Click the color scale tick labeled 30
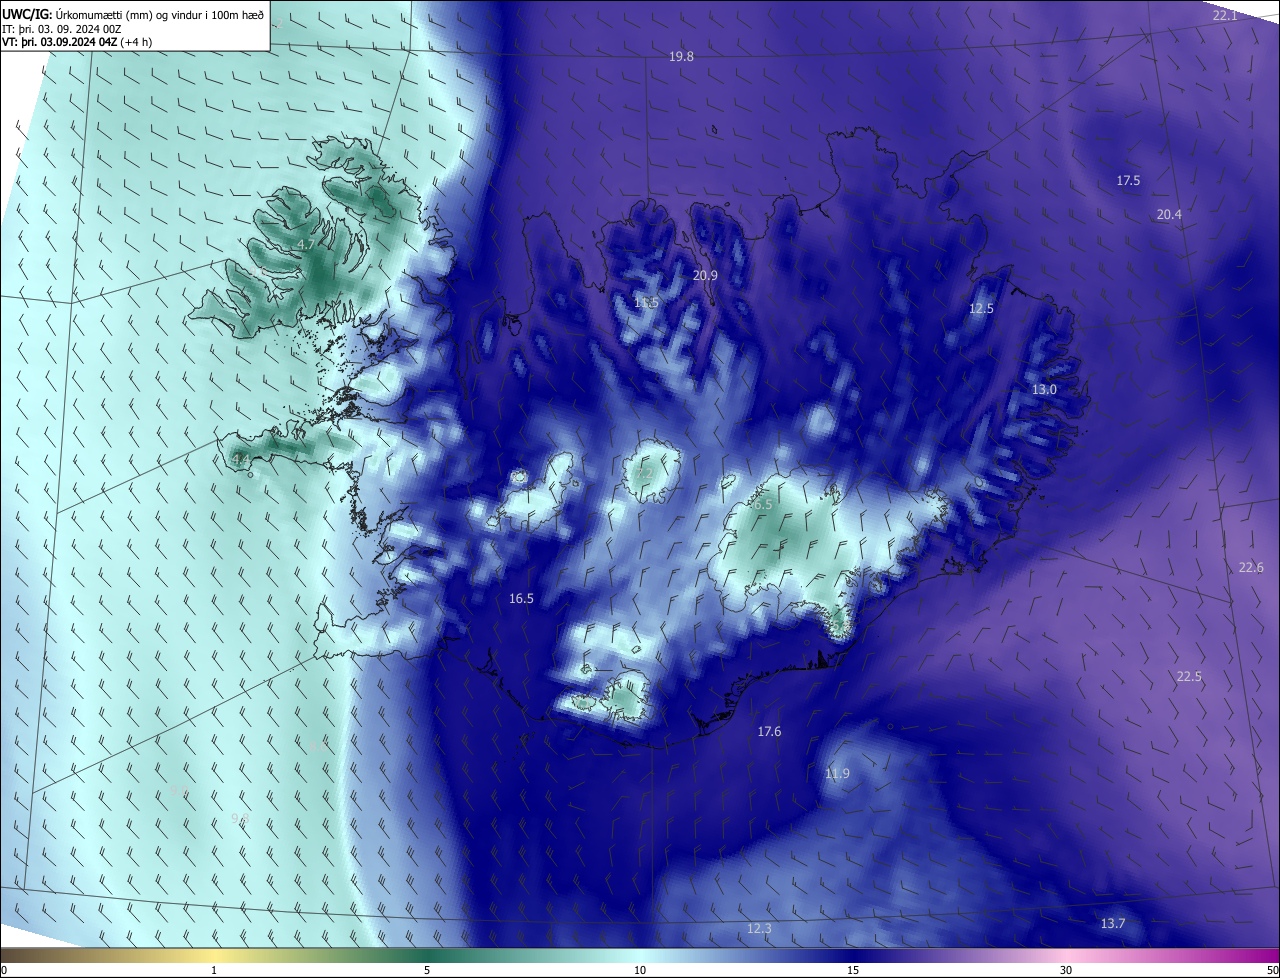 click(x=1066, y=970)
